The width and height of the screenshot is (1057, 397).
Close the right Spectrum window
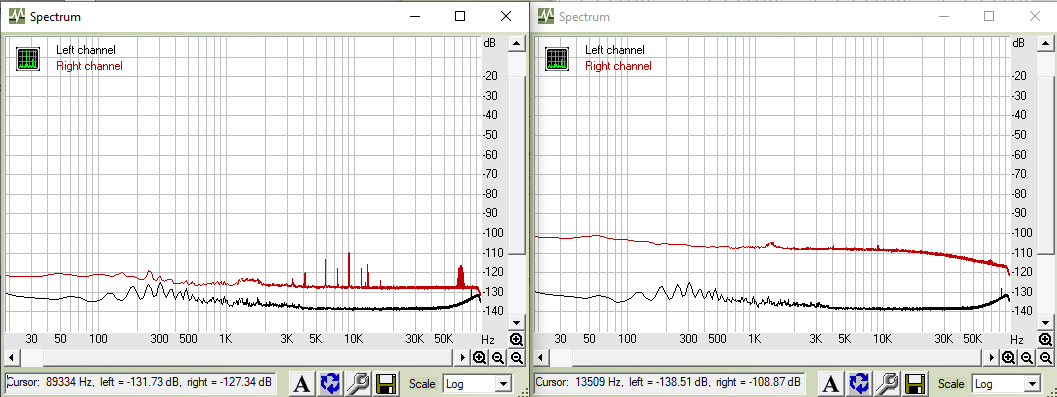pos(1035,16)
